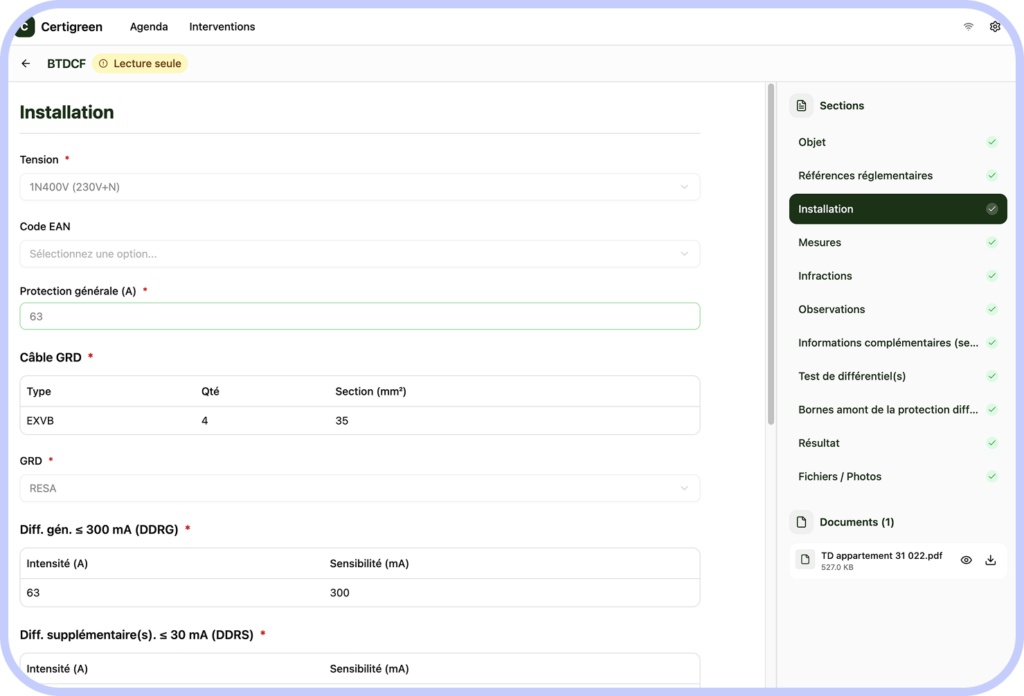Open Test de différentiel(s) section
Image resolution: width=1024 pixels, height=696 pixels.
[x=898, y=376]
